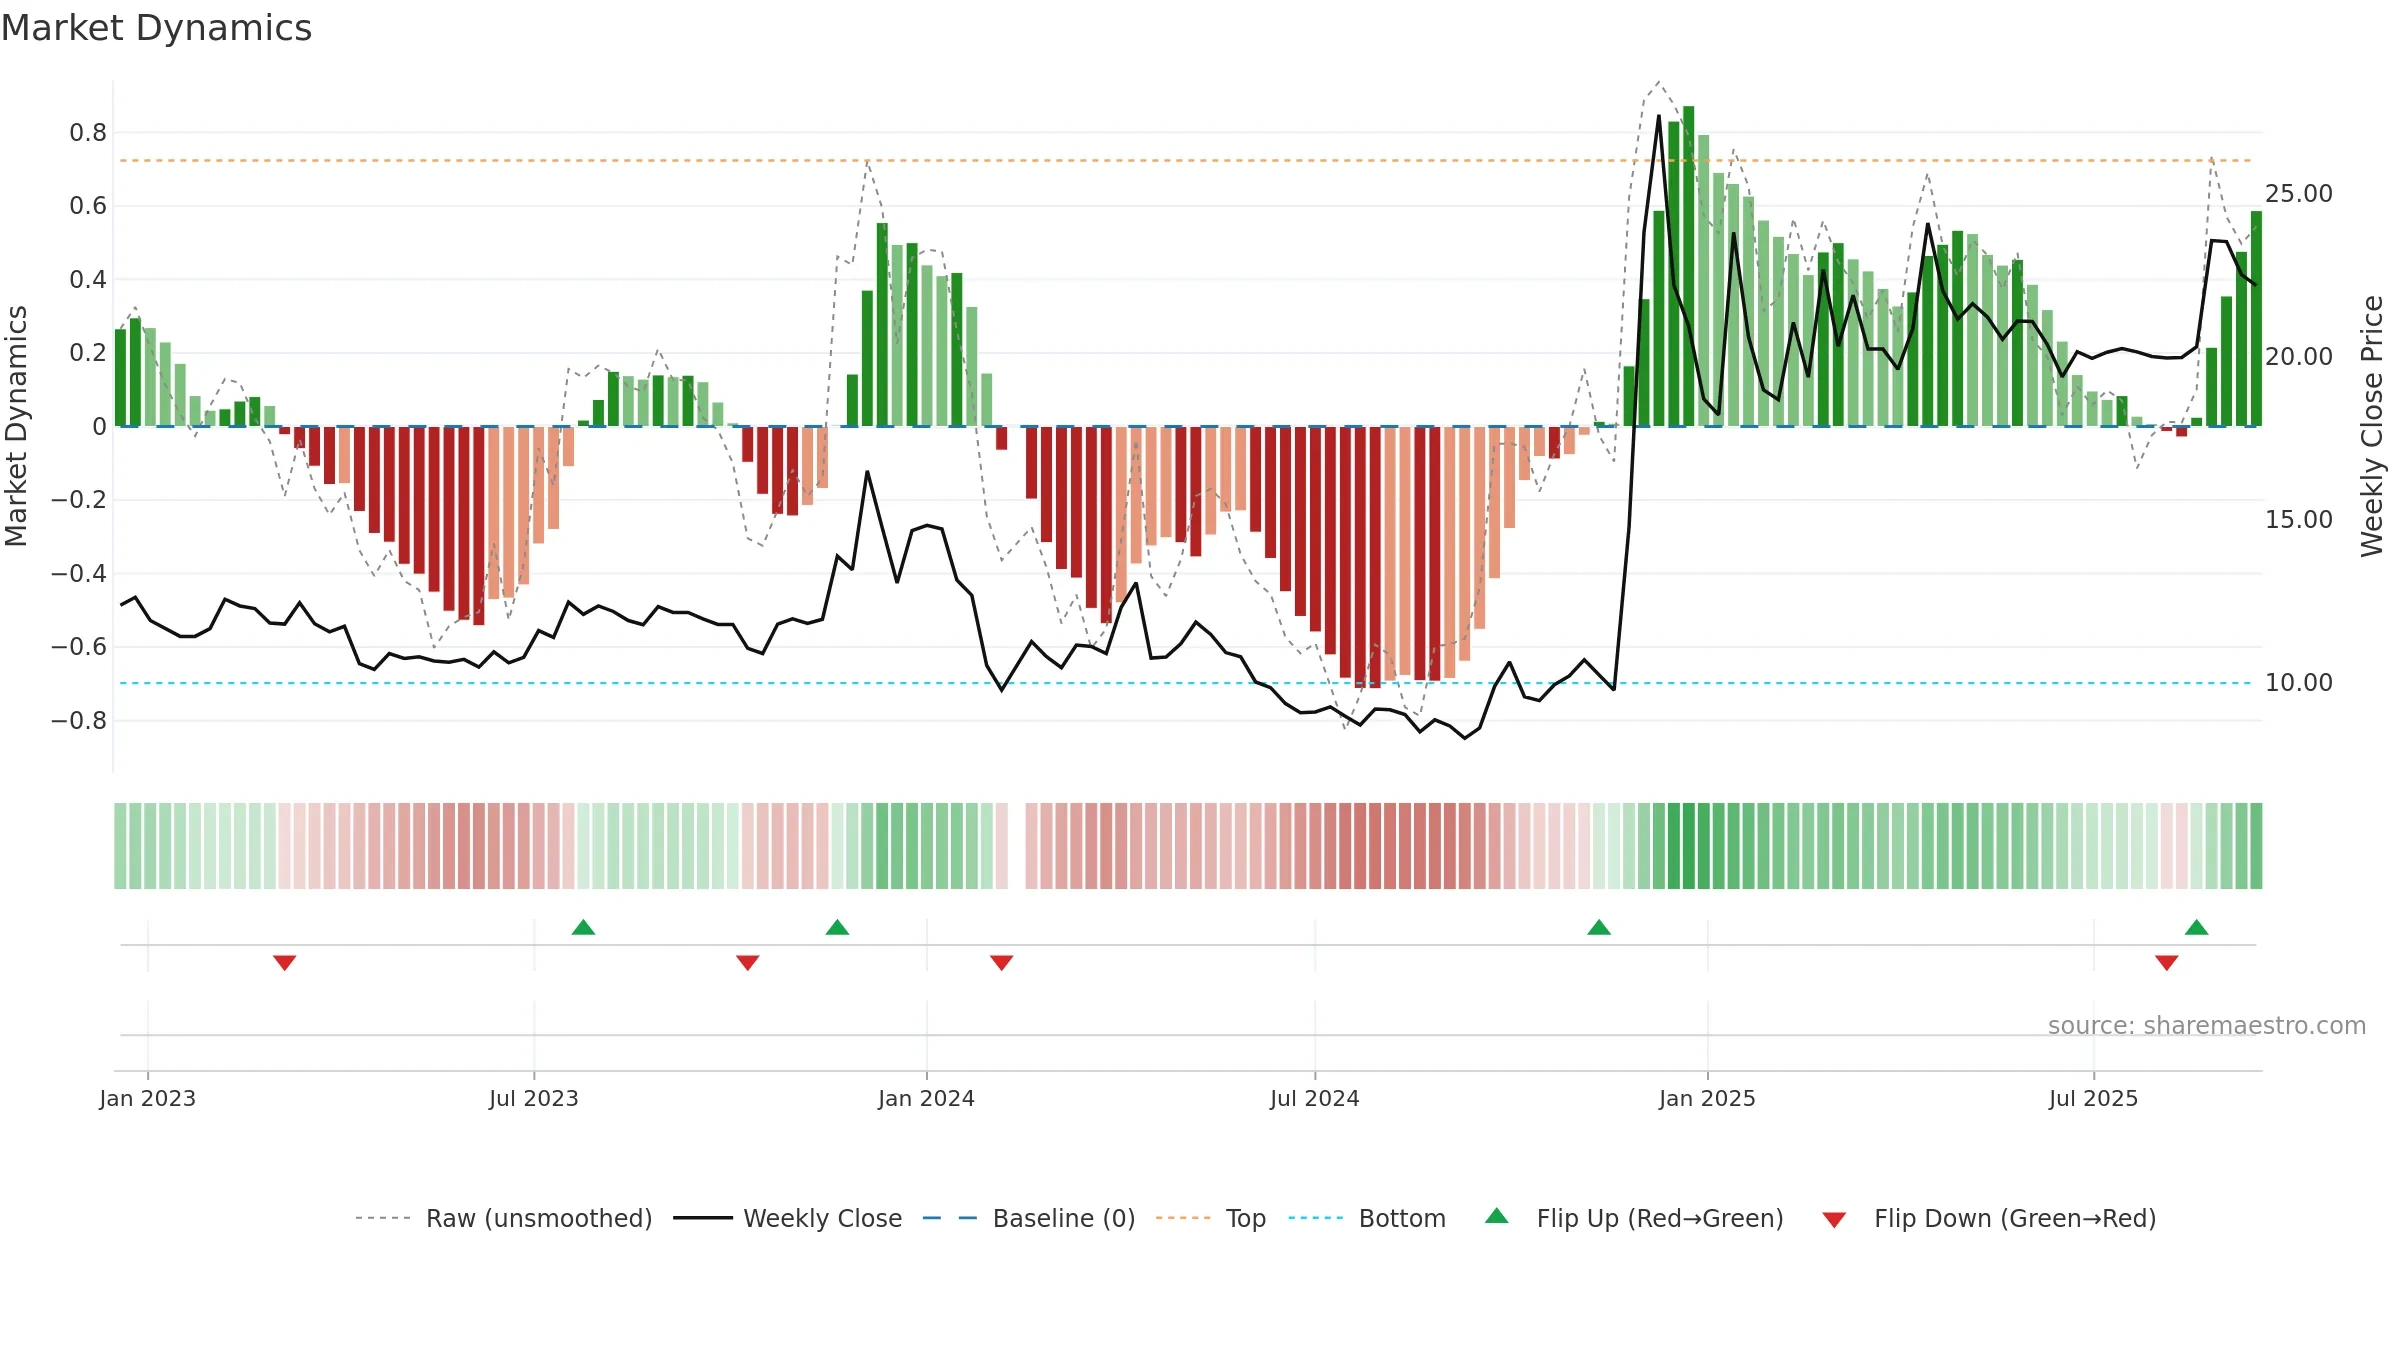Click the deepest dark red bar in the Jul 2024 trough
This screenshot has height=1350, width=2400.
tap(1375, 557)
